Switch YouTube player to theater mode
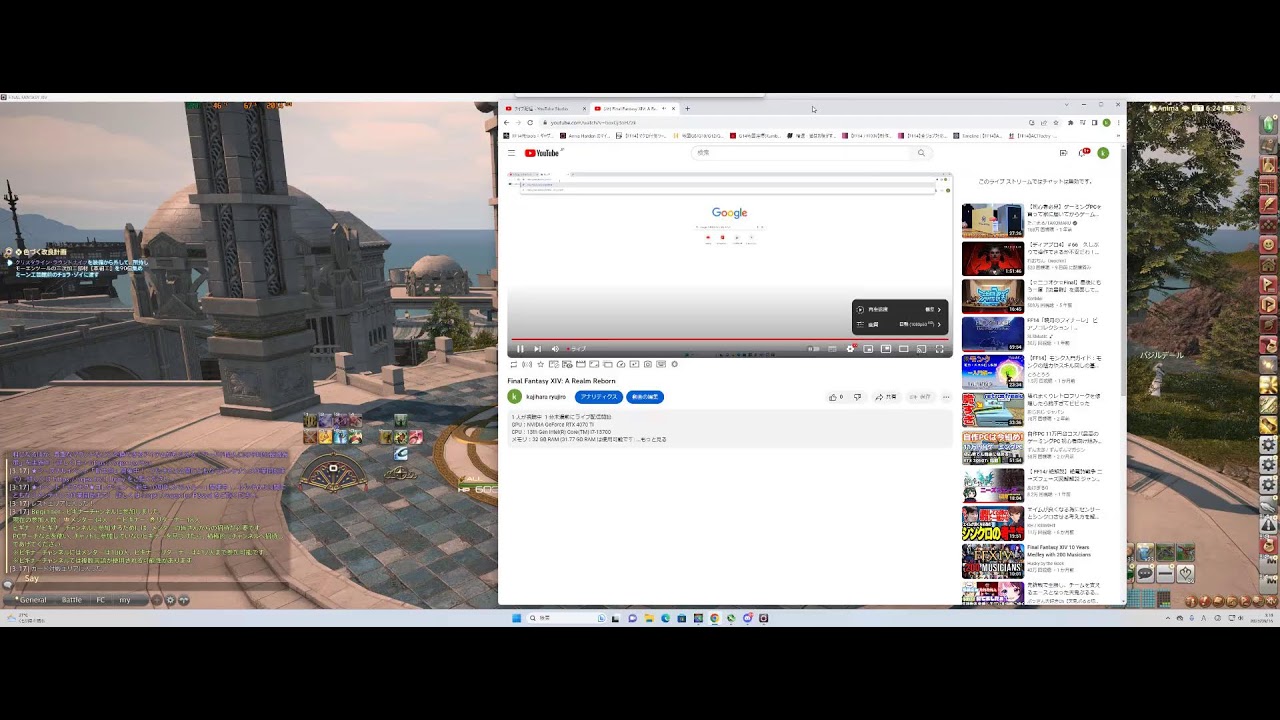 (x=903, y=349)
